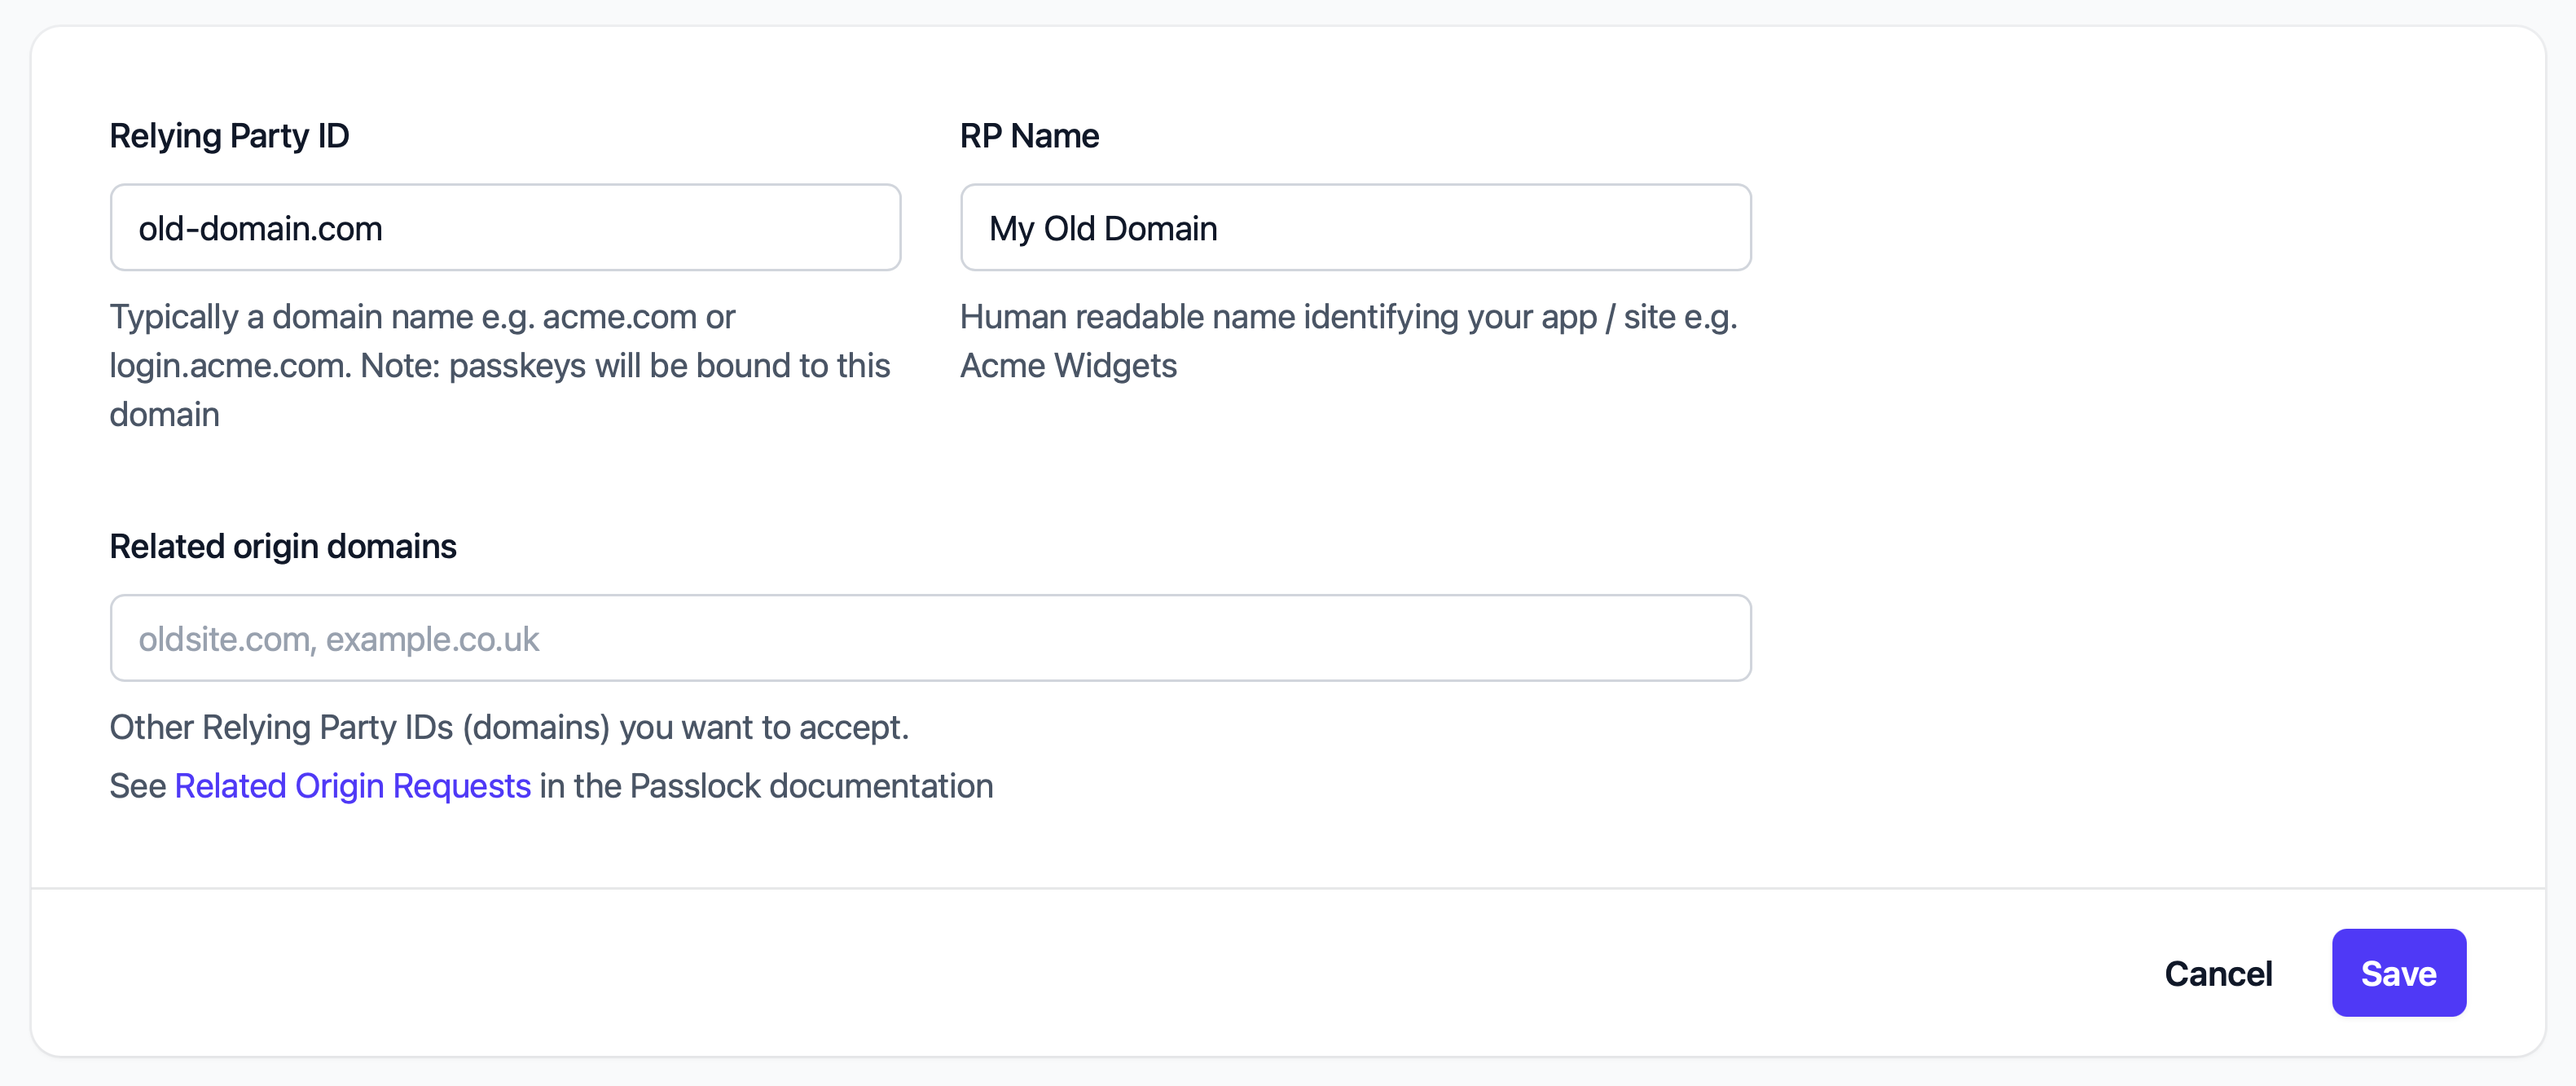Image resolution: width=2576 pixels, height=1086 pixels.
Task: Click the Cancel text link
Action: (x=2218, y=972)
